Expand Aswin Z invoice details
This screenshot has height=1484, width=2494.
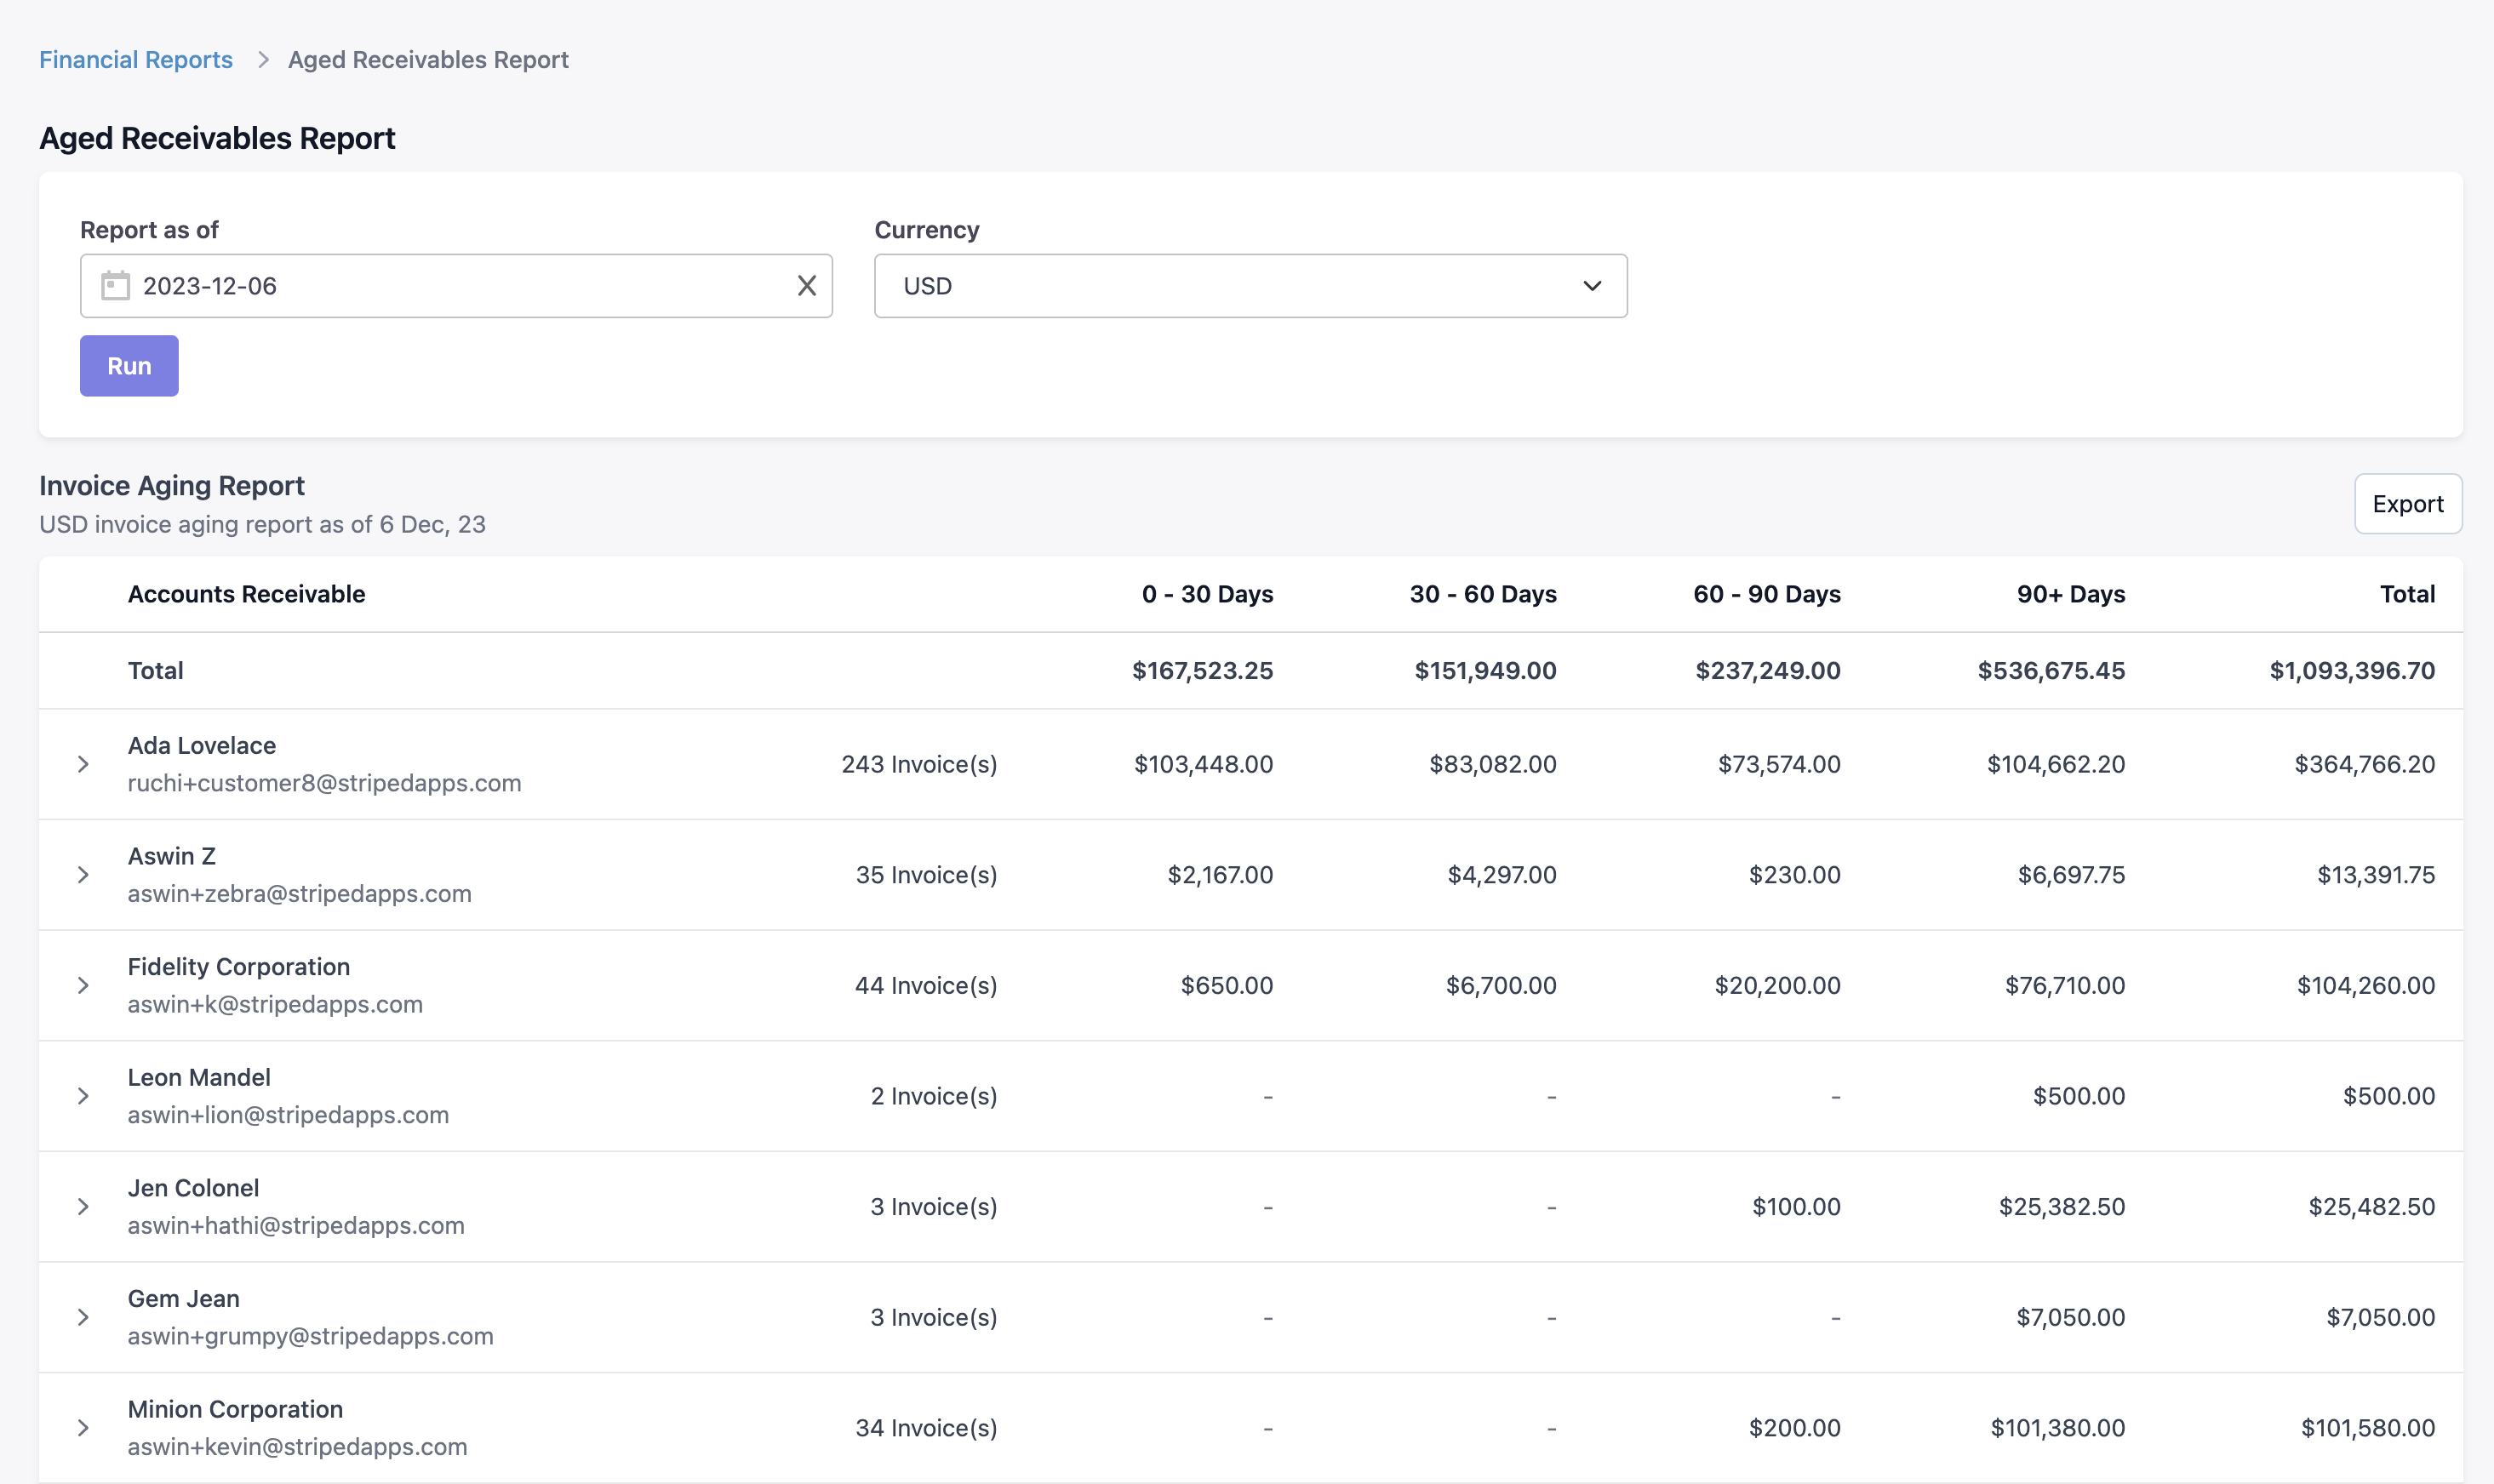coord(83,875)
